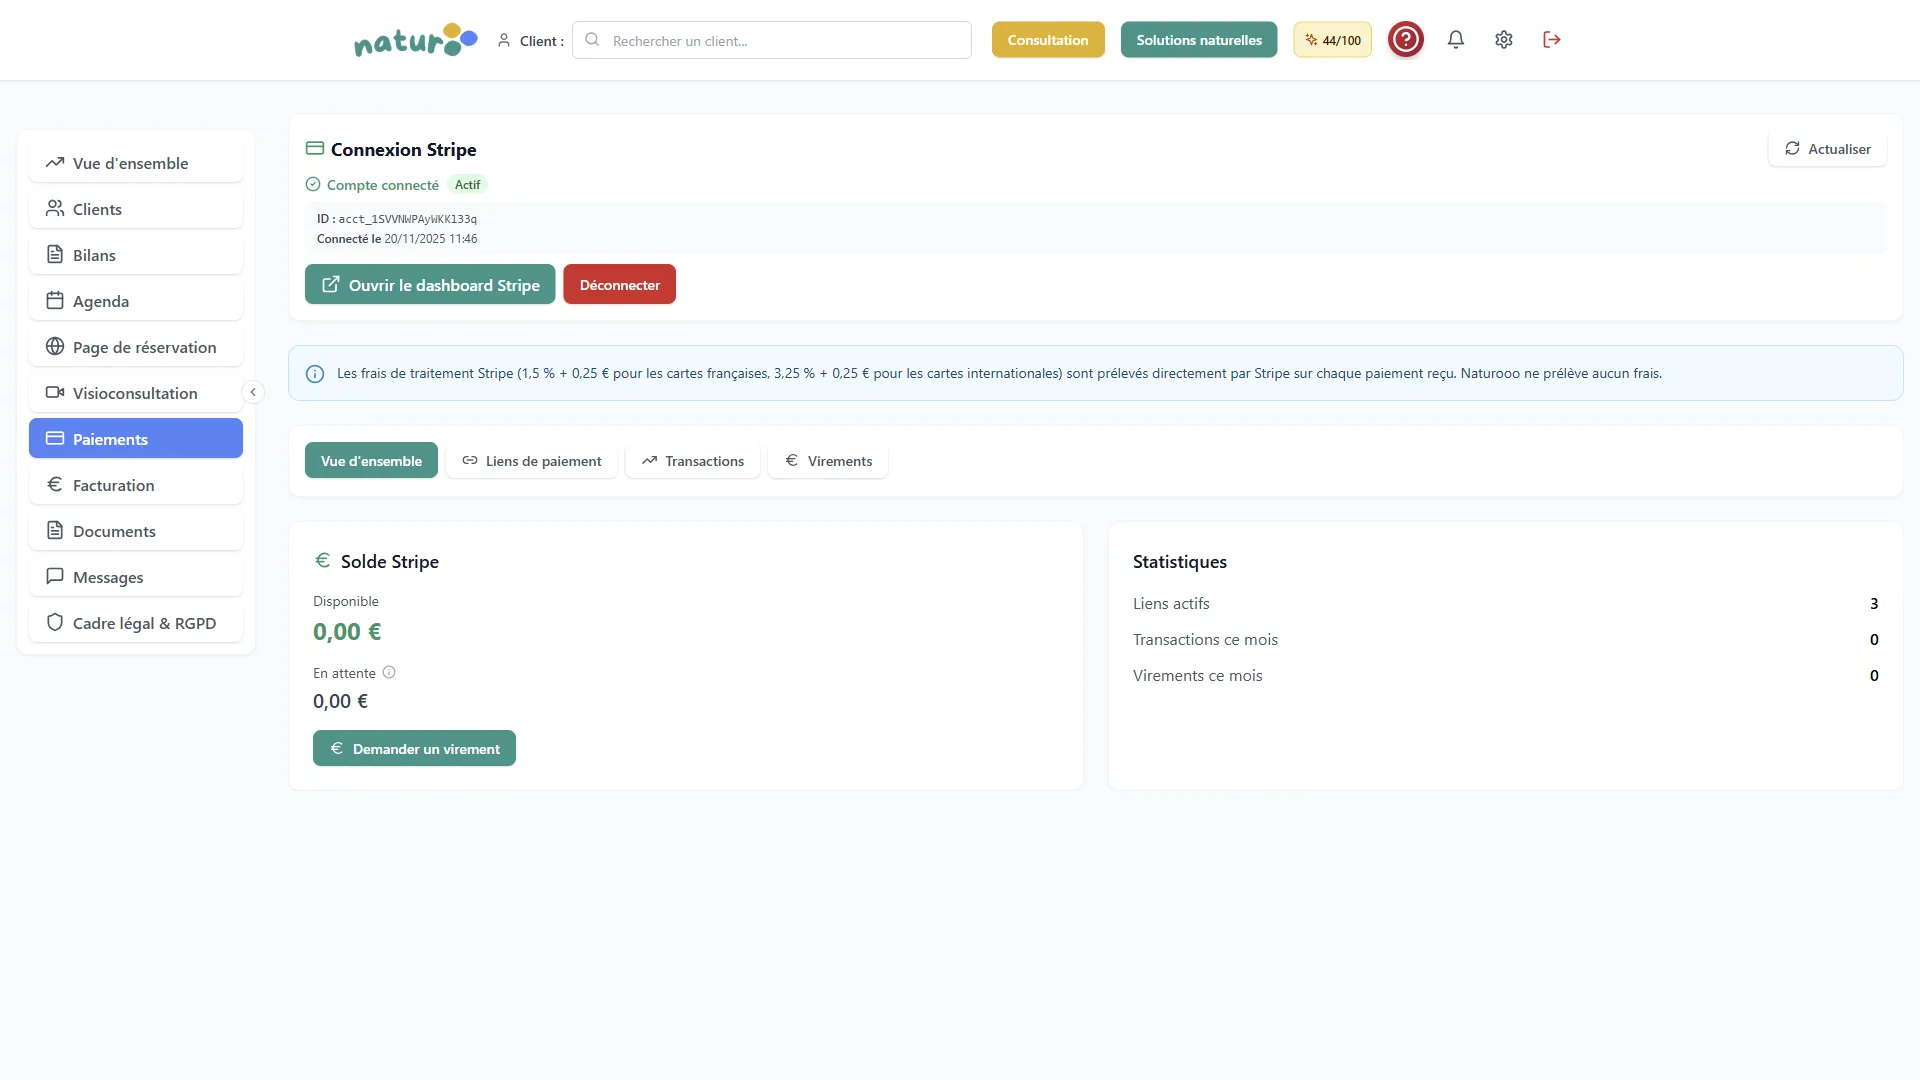Click the client user icon in header

tap(504, 41)
